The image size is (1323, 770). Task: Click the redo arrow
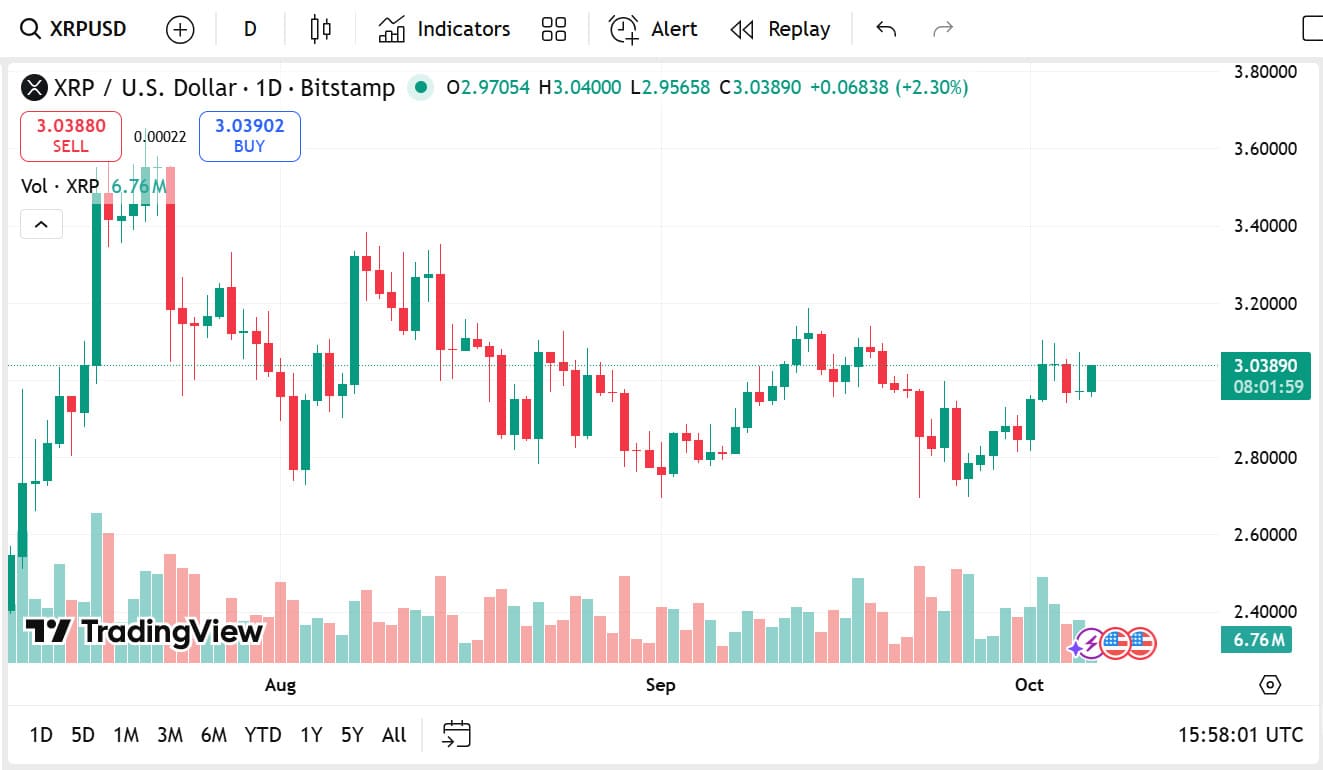942,29
